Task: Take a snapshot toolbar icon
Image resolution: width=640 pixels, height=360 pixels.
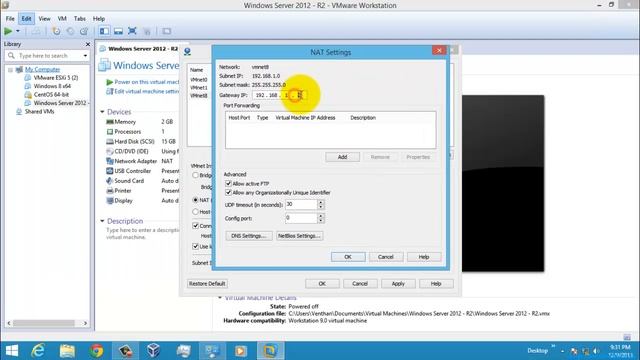Action: point(56,31)
